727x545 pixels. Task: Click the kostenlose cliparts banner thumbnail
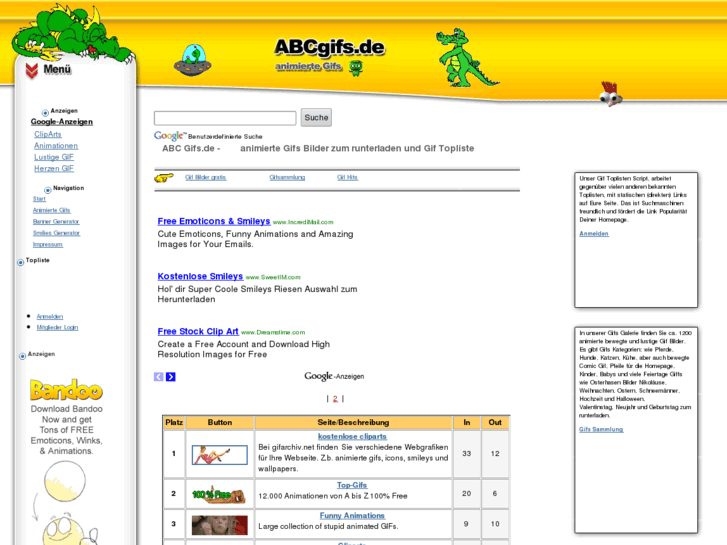(x=220, y=455)
